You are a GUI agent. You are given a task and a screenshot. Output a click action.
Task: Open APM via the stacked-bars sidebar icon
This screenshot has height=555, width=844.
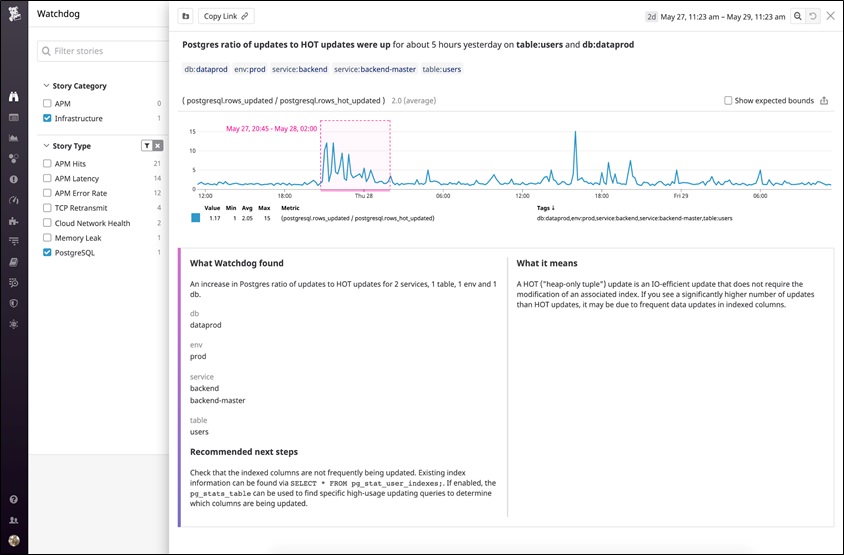click(x=14, y=241)
